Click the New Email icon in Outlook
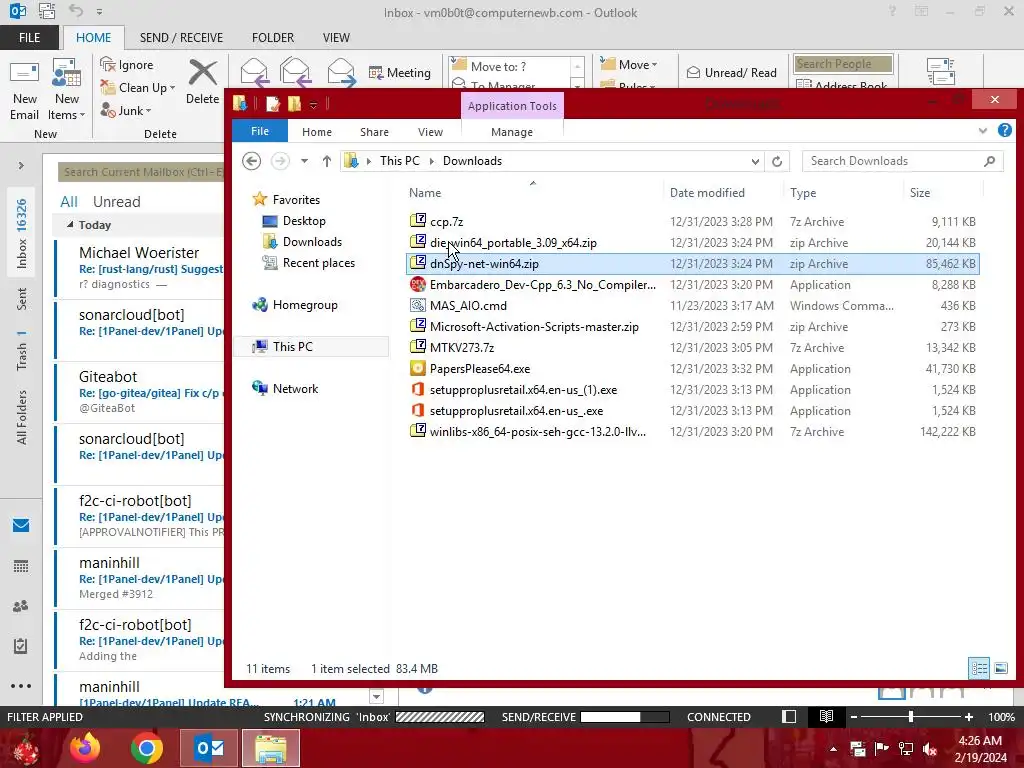This screenshot has height=768, width=1024. (x=24, y=90)
